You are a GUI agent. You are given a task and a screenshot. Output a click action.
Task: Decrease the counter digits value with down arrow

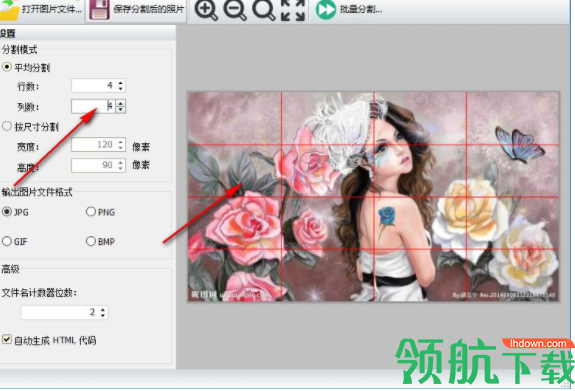point(103,315)
